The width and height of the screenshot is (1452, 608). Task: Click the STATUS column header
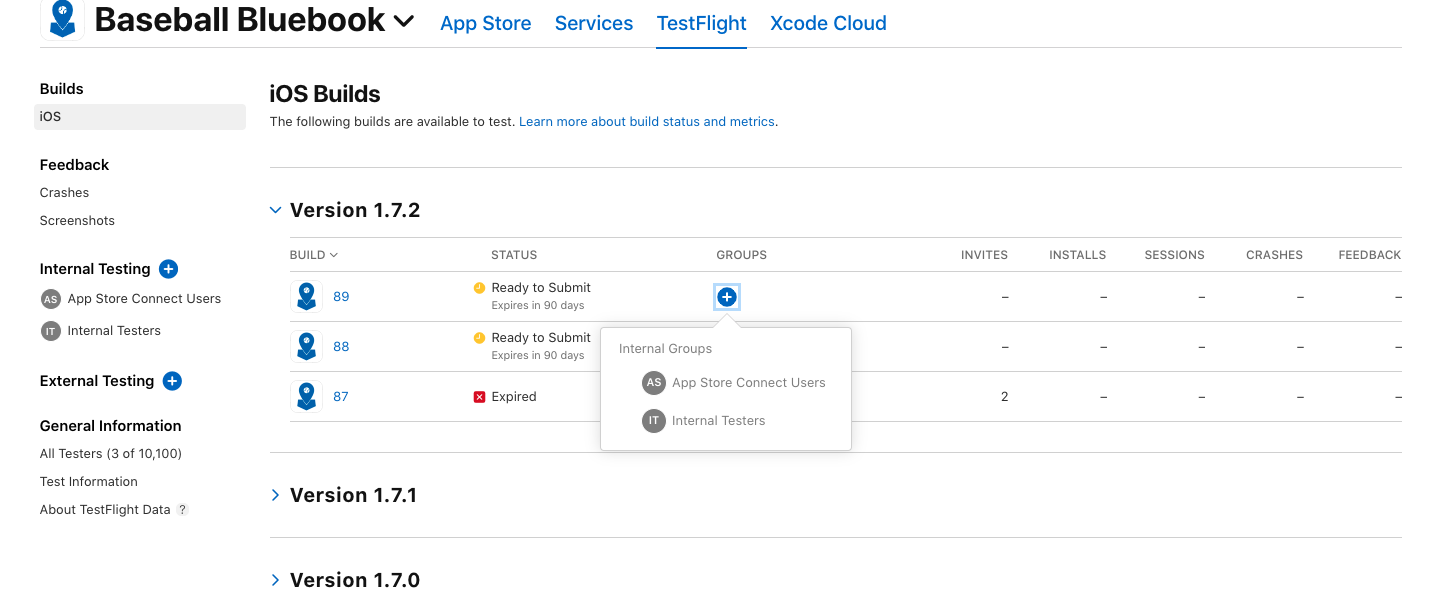[x=514, y=255]
